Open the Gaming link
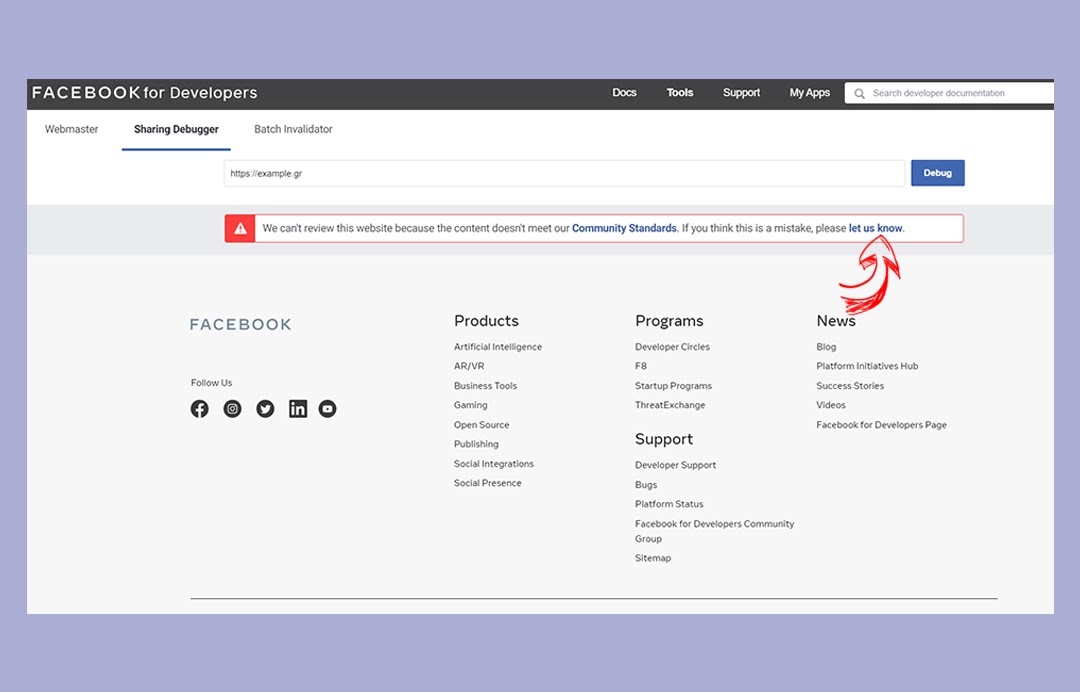The image size is (1080, 692). point(470,406)
